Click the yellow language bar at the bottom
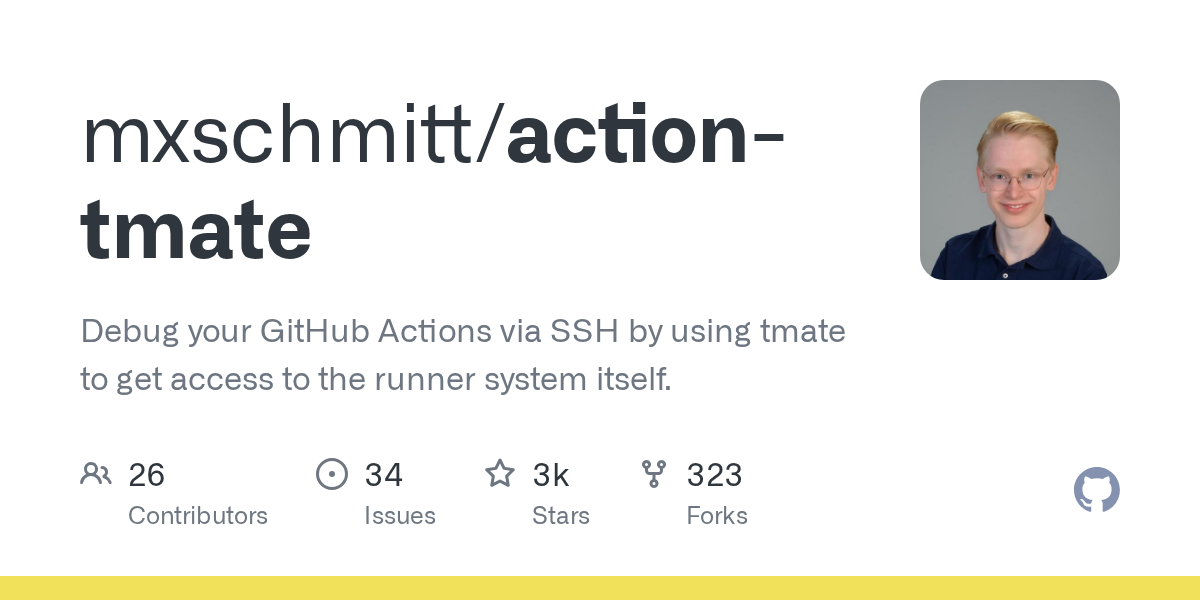The height and width of the screenshot is (600, 1200). click(x=600, y=588)
